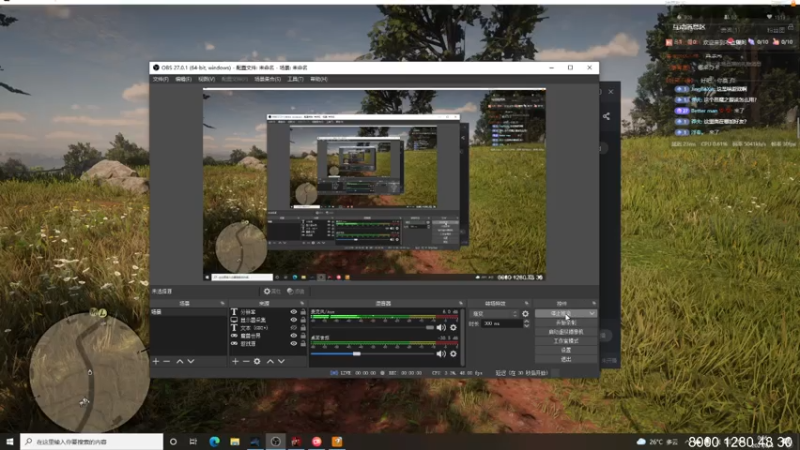Click the audio mixer vertical scrollbar
Viewport: 800px width, 450px height.
[462, 337]
